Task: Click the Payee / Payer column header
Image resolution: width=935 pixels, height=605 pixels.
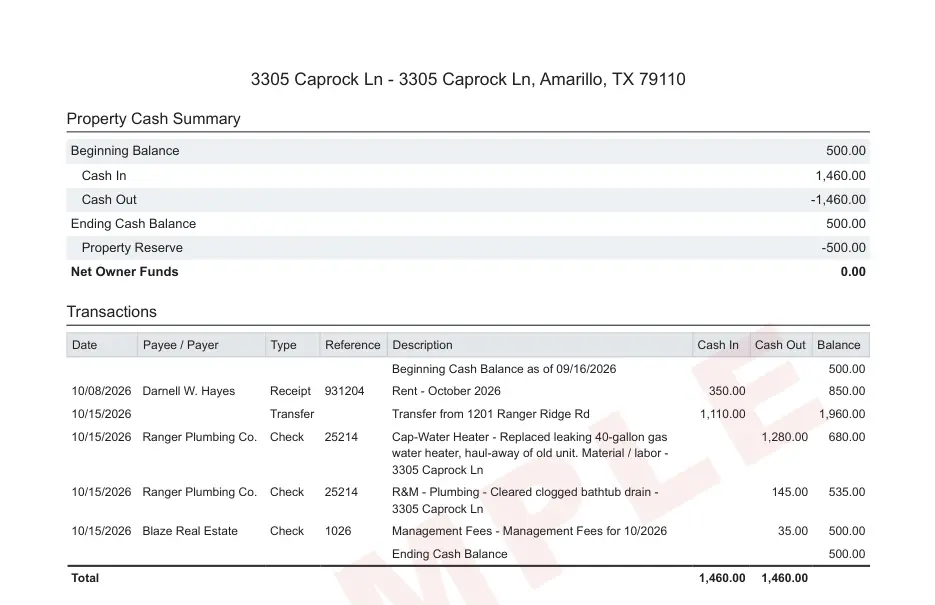Action: coord(201,345)
